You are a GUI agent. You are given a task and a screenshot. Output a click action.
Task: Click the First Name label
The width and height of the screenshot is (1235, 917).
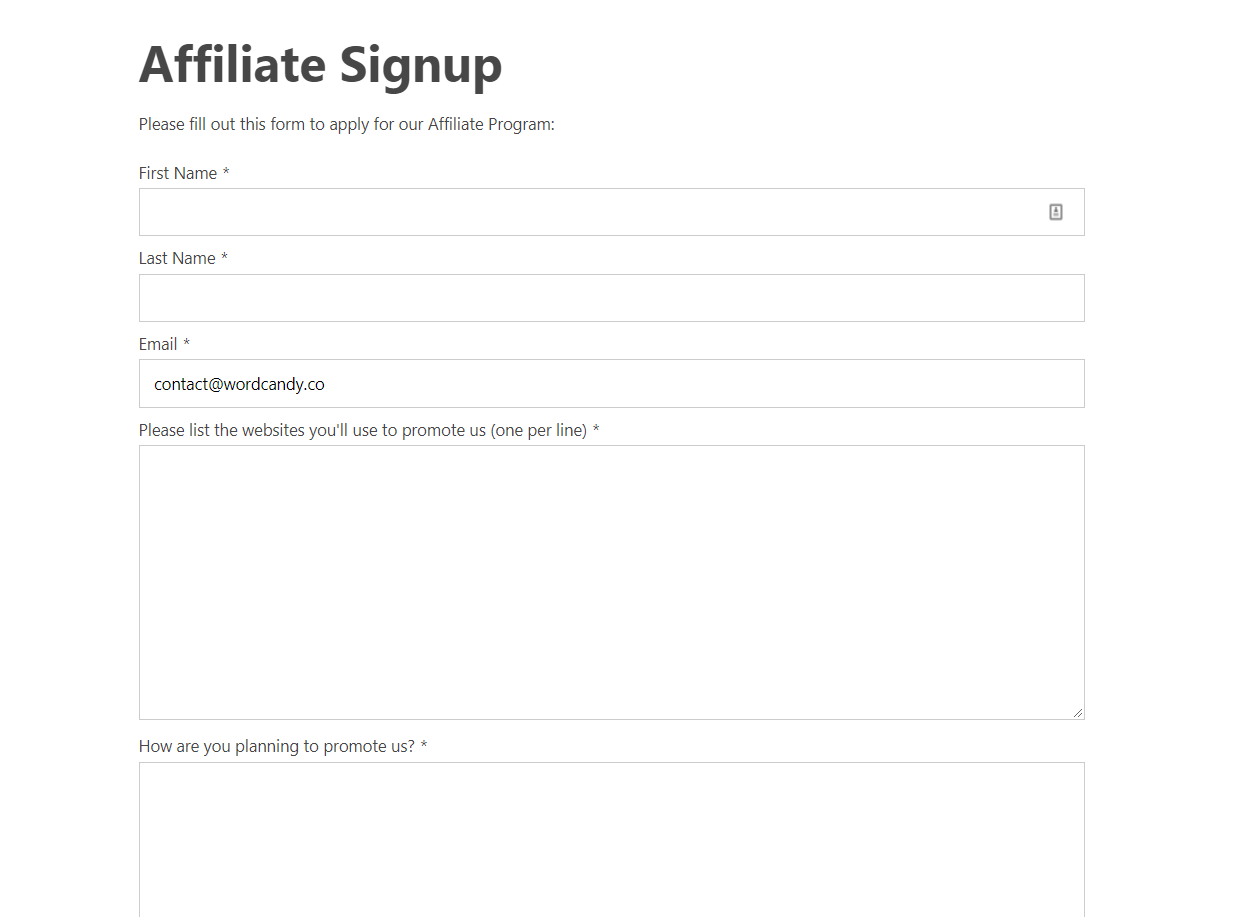click(178, 173)
